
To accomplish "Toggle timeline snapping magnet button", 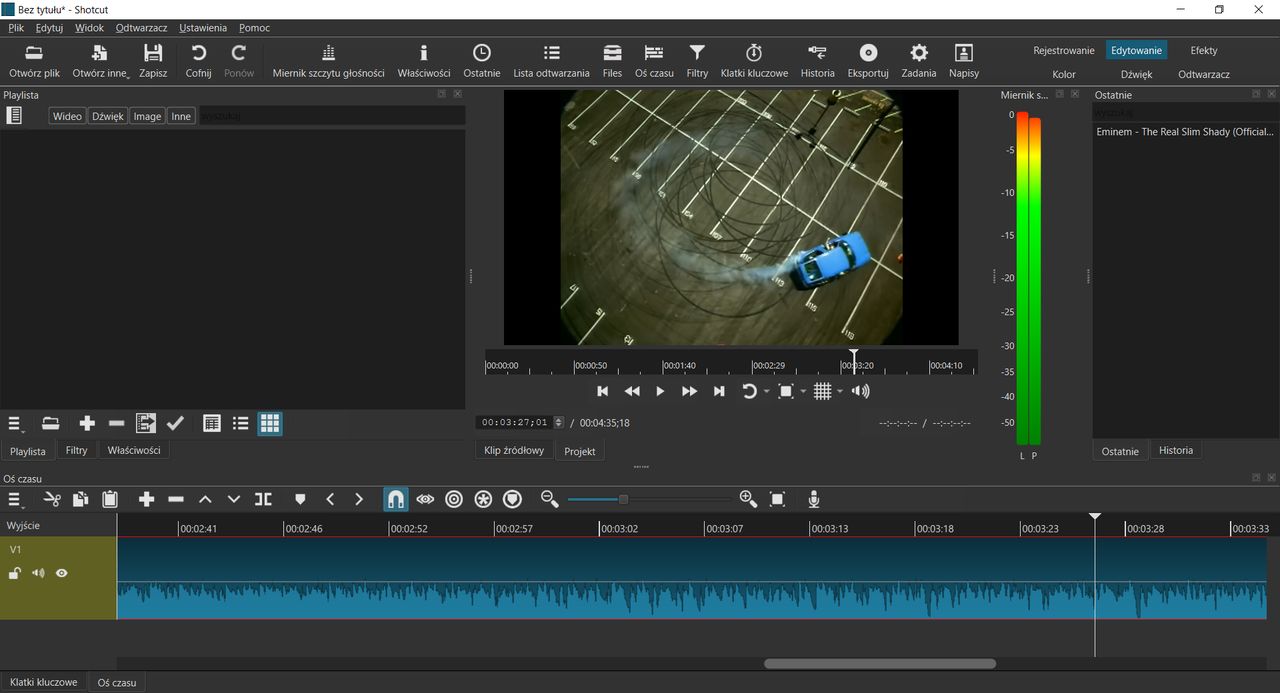I will [396, 499].
